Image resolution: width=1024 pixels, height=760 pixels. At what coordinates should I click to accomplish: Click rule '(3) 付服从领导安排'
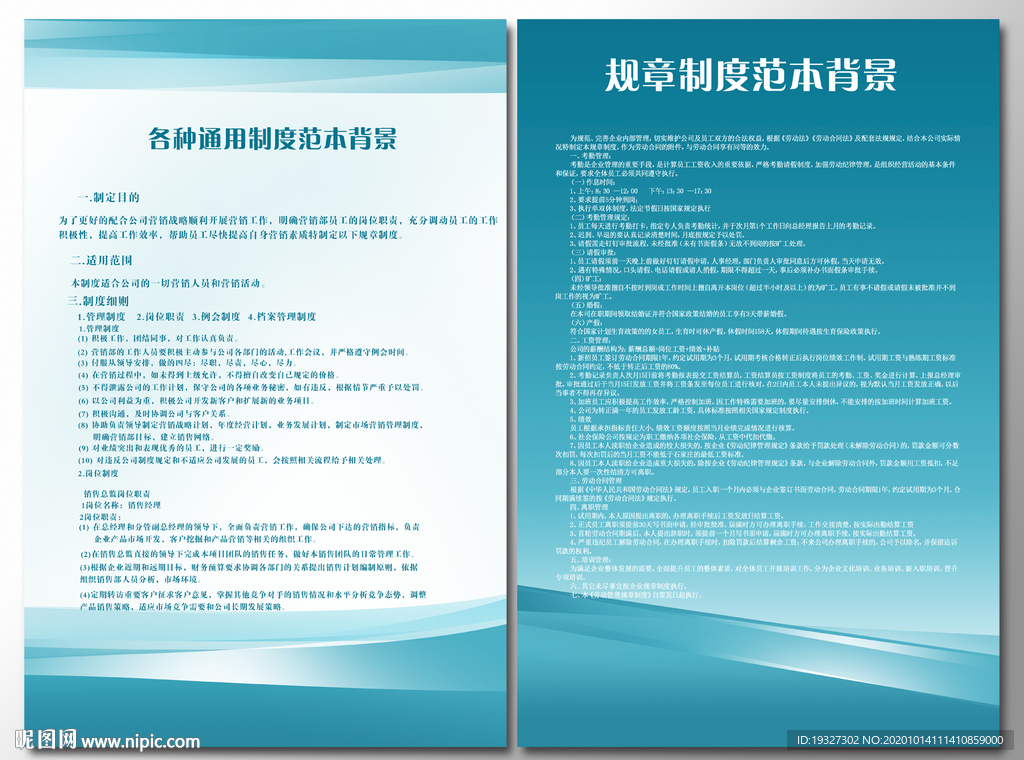click(187, 363)
